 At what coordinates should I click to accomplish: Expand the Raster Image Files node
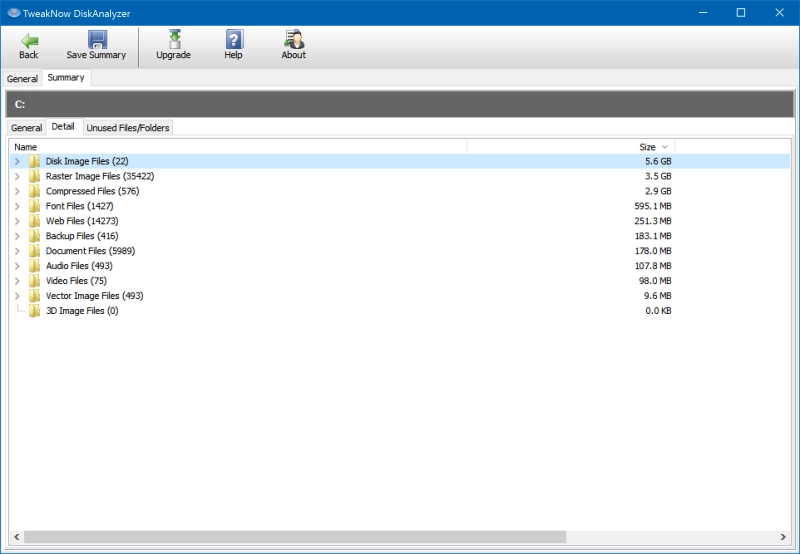coord(17,176)
